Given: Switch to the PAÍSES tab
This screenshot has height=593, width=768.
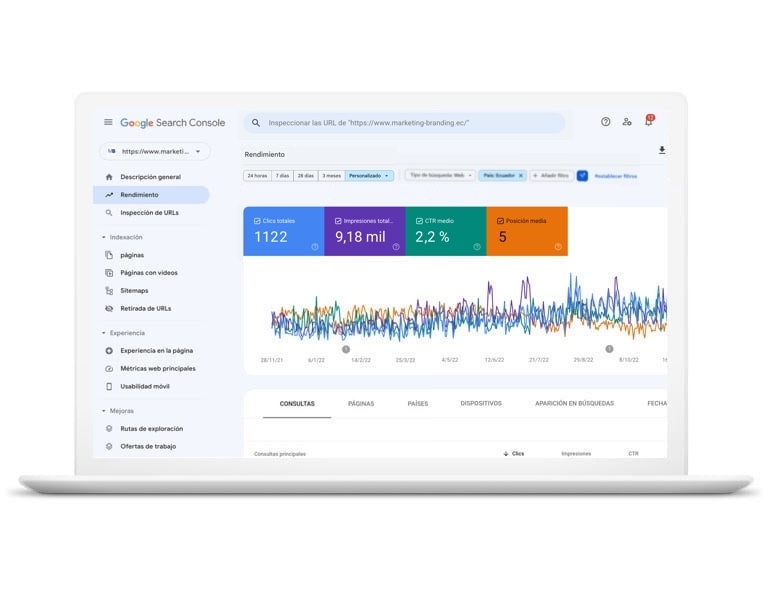Looking at the screenshot, I should (418, 403).
